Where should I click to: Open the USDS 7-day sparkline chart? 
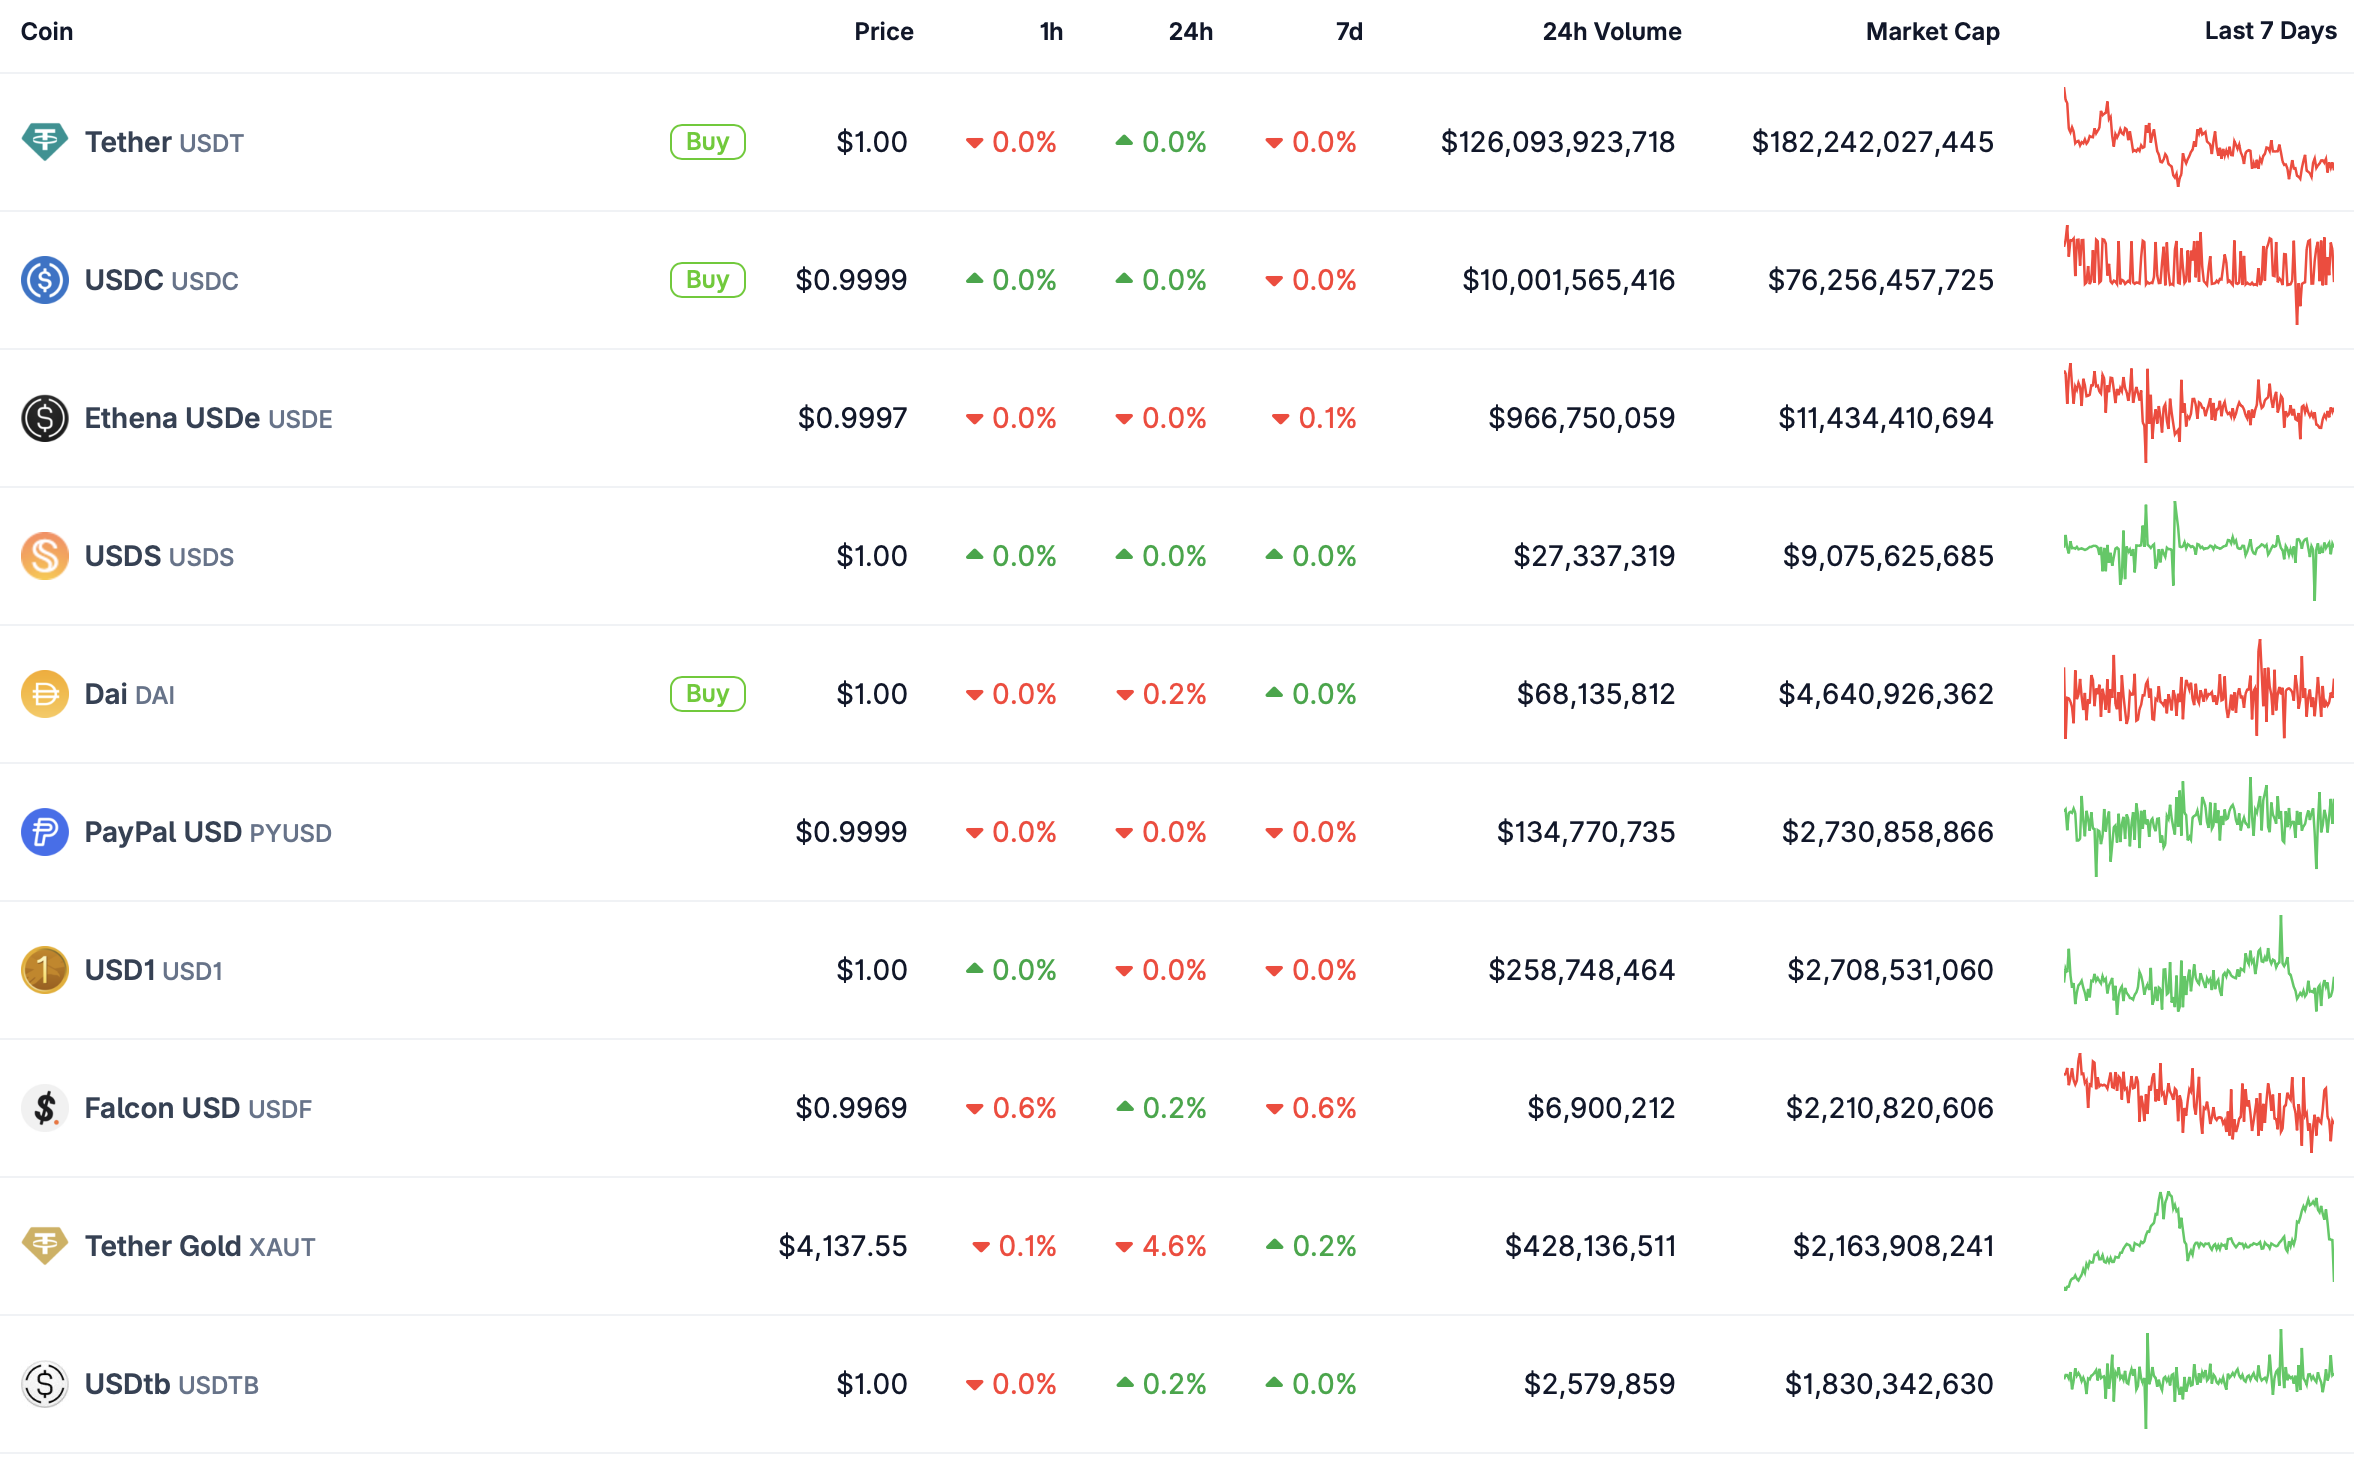click(2198, 550)
